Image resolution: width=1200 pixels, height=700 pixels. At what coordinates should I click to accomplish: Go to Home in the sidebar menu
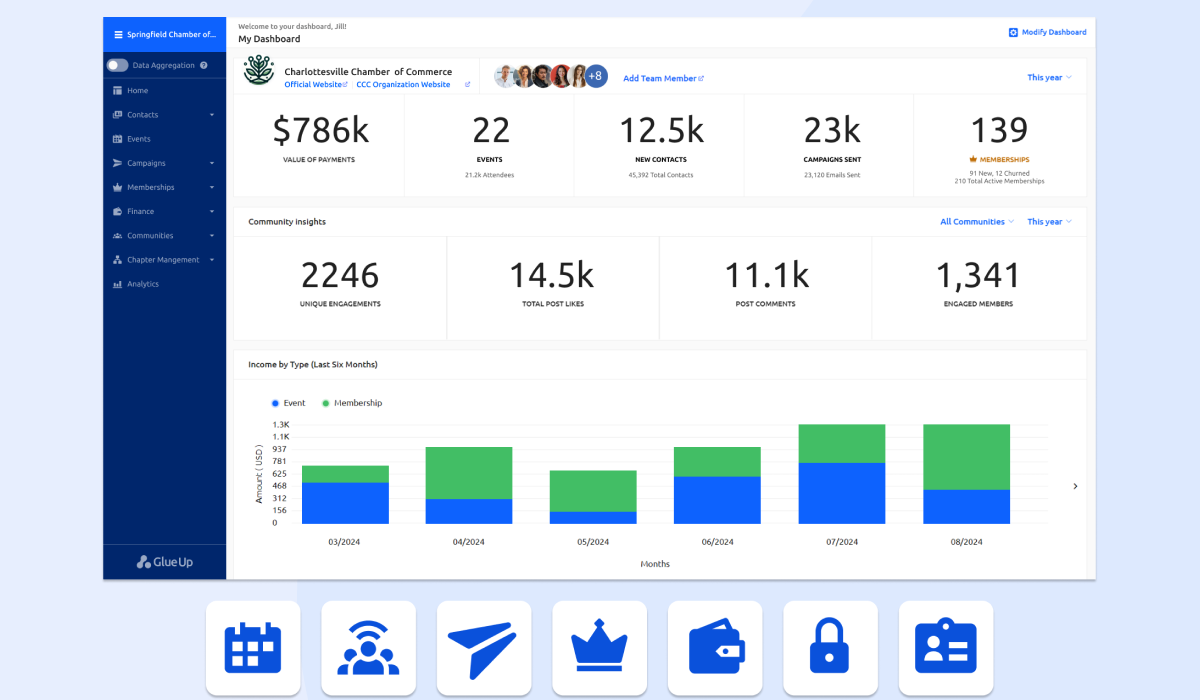coord(140,90)
